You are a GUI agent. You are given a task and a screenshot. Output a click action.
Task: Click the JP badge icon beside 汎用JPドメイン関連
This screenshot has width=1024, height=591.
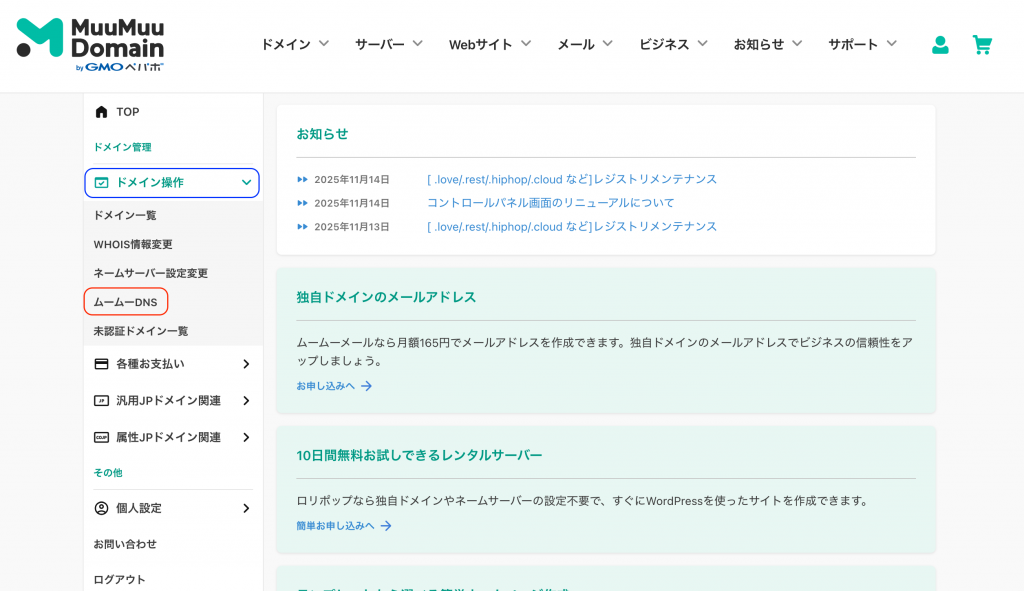coord(102,400)
